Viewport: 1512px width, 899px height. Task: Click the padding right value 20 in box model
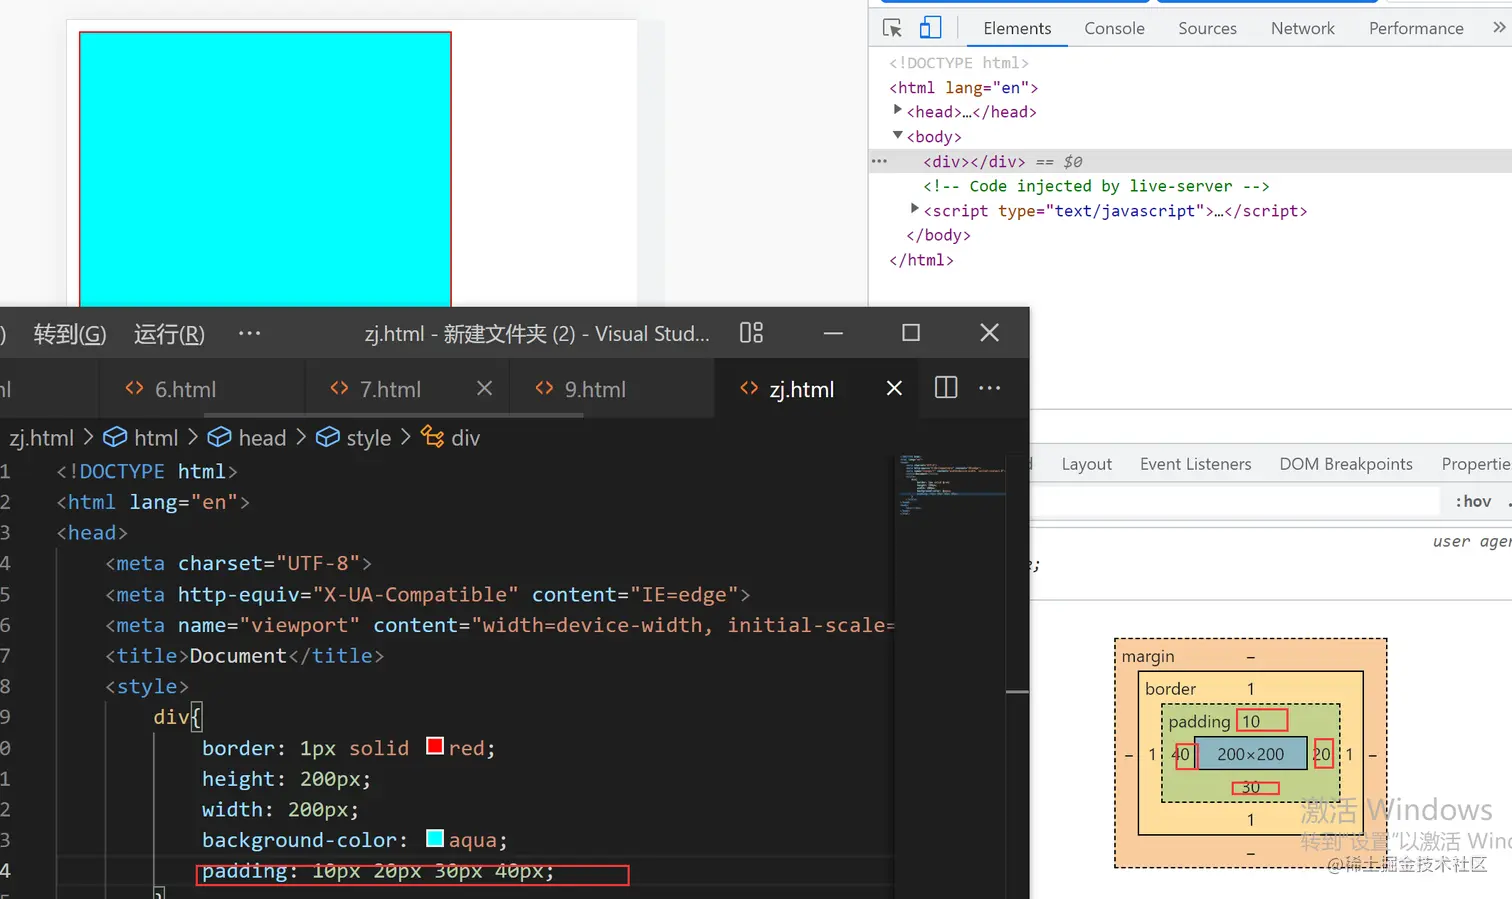point(1322,754)
